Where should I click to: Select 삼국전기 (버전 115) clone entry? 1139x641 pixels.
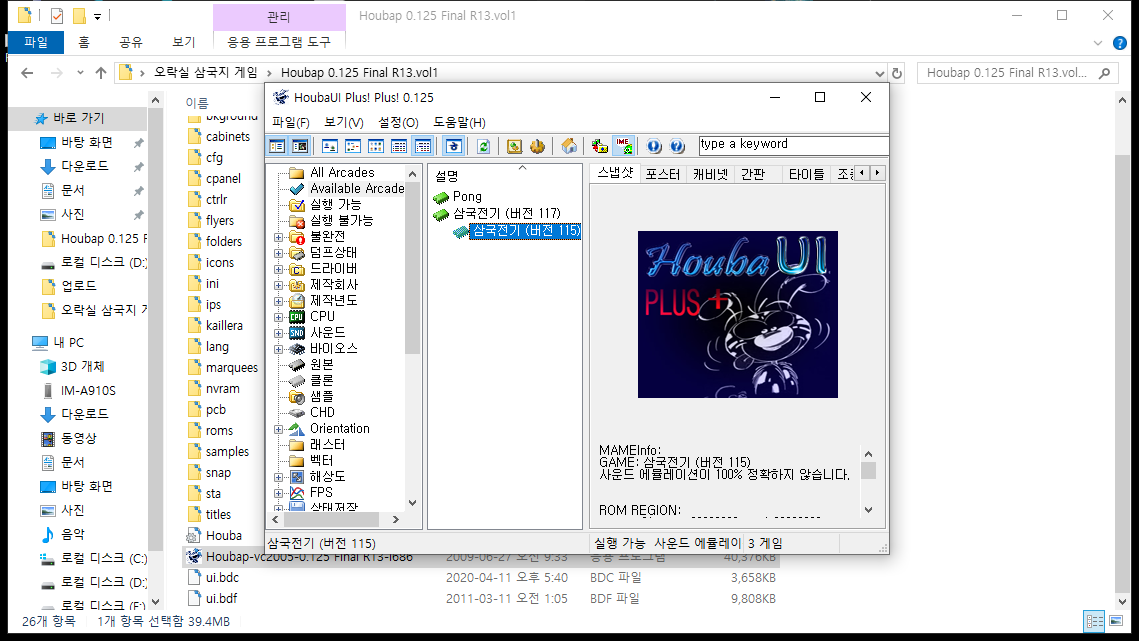(x=525, y=231)
